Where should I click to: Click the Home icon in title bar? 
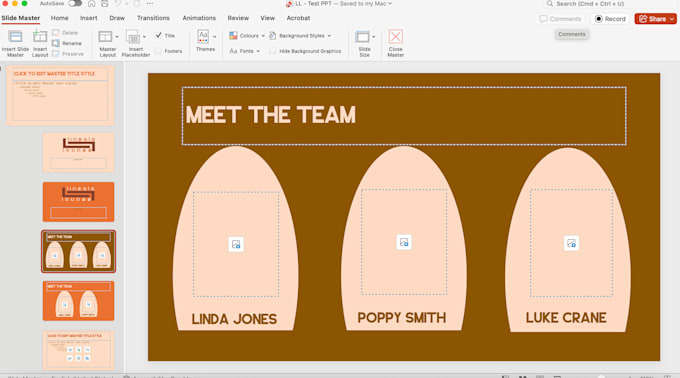[x=92, y=3]
